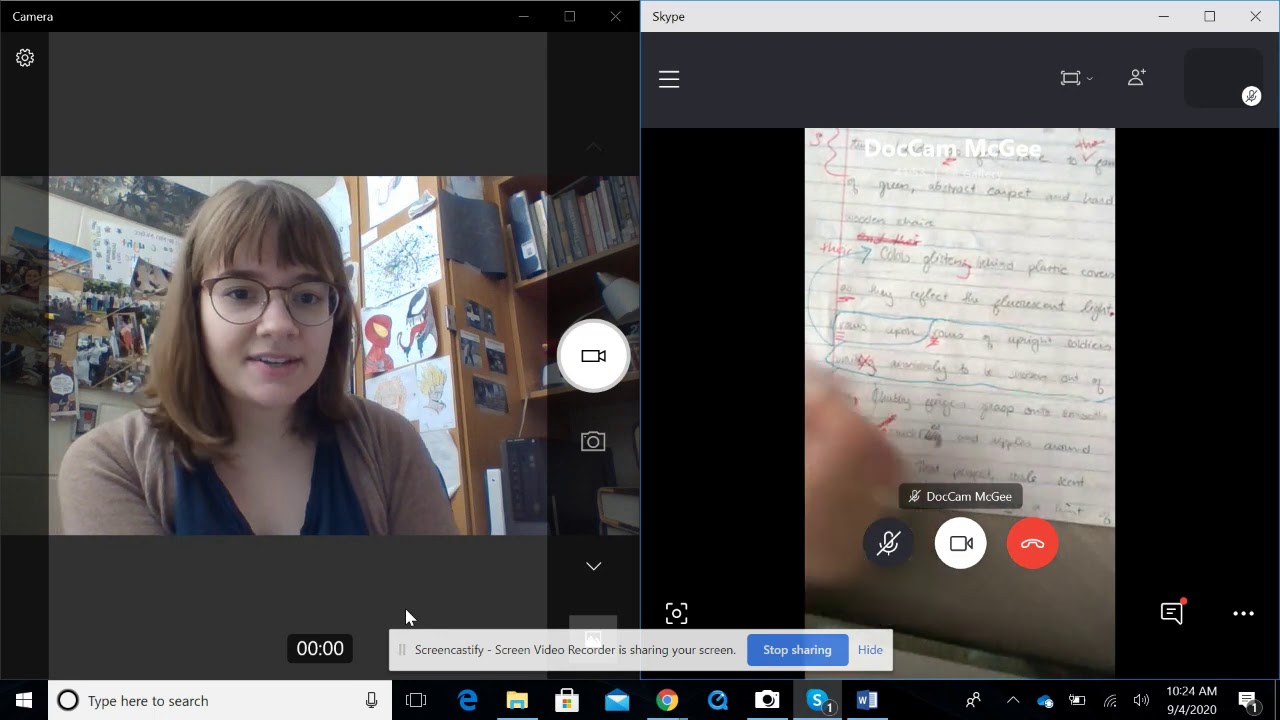End the Skype call with red hang-up button

click(x=1032, y=543)
